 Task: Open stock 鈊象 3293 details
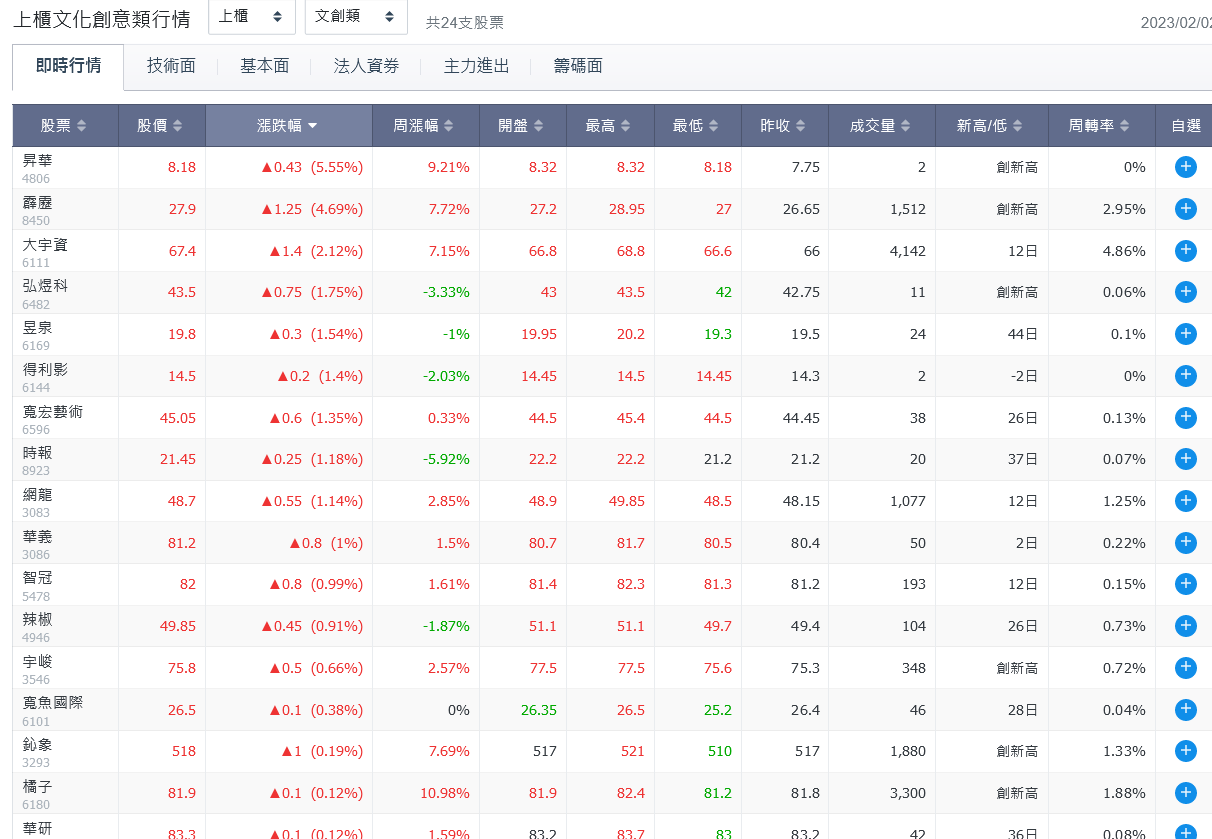pyautogui.click(x=37, y=753)
